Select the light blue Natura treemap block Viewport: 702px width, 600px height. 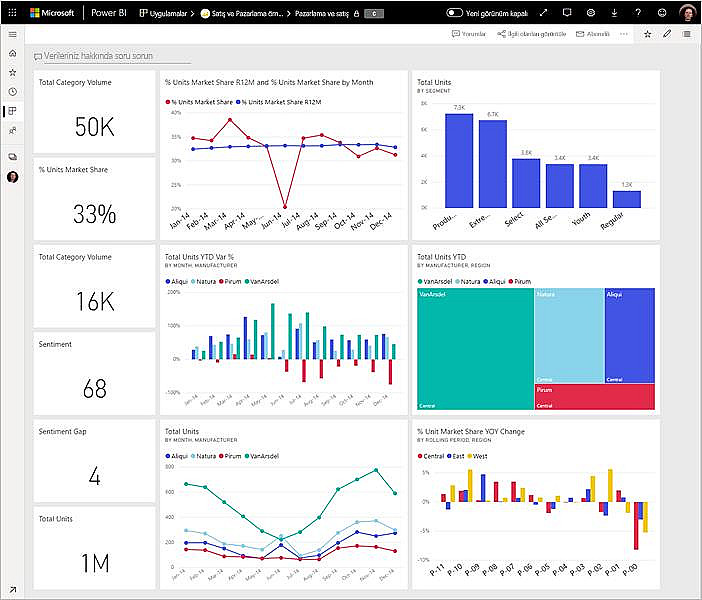pos(569,335)
